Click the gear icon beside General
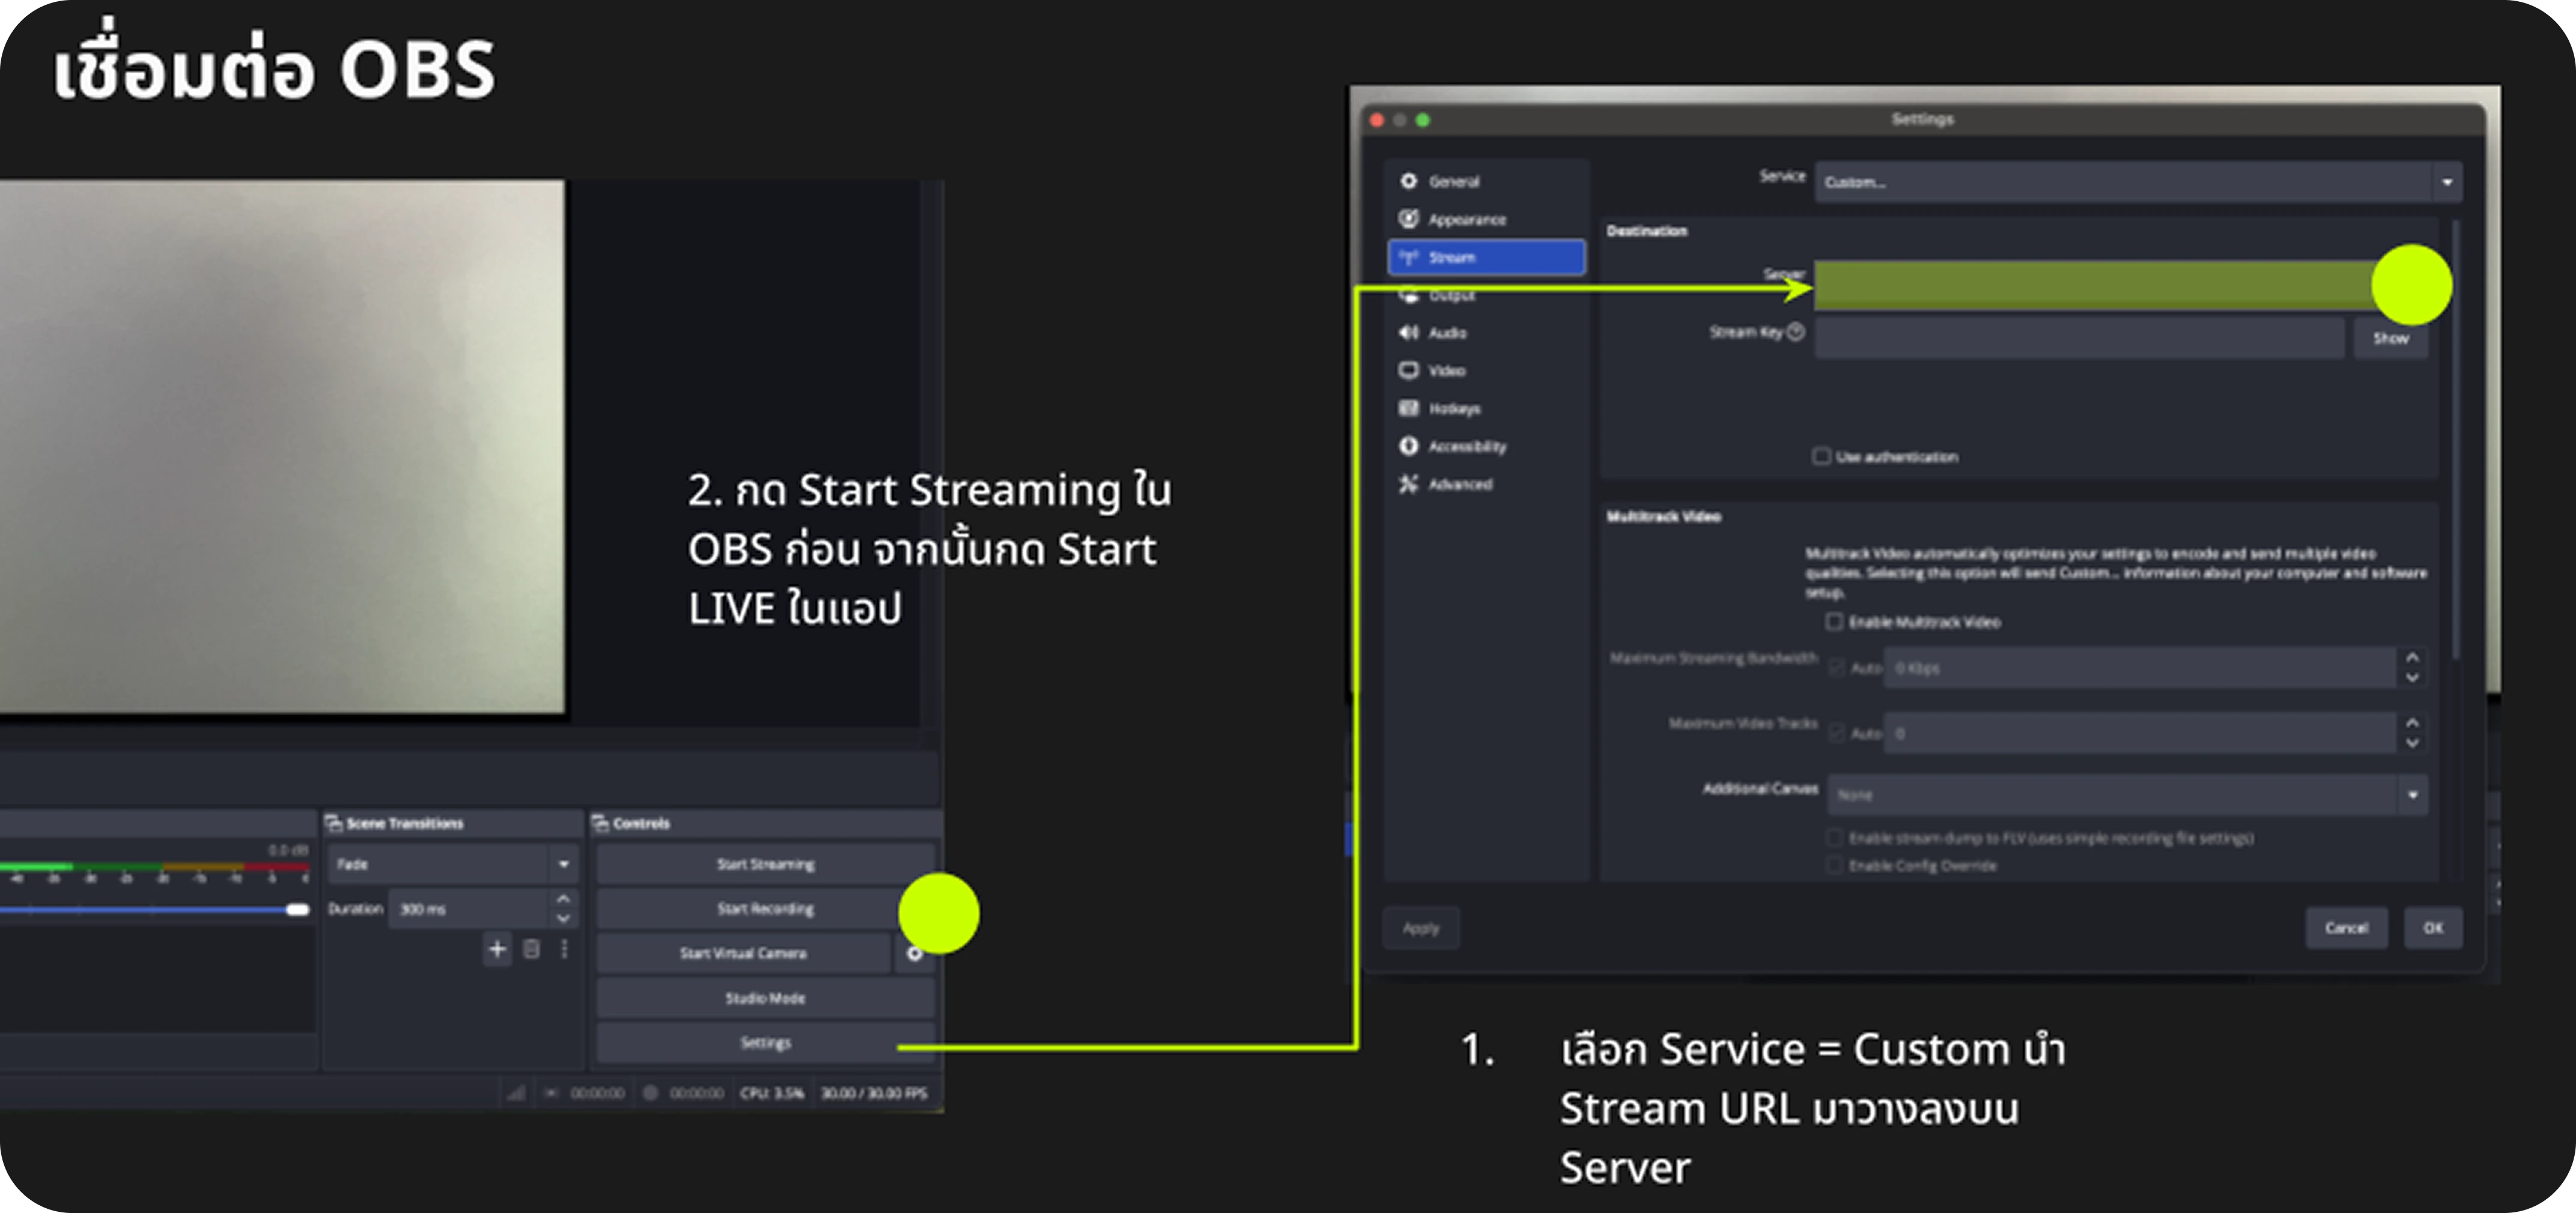2576x1213 pixels. click(1409, 181)
